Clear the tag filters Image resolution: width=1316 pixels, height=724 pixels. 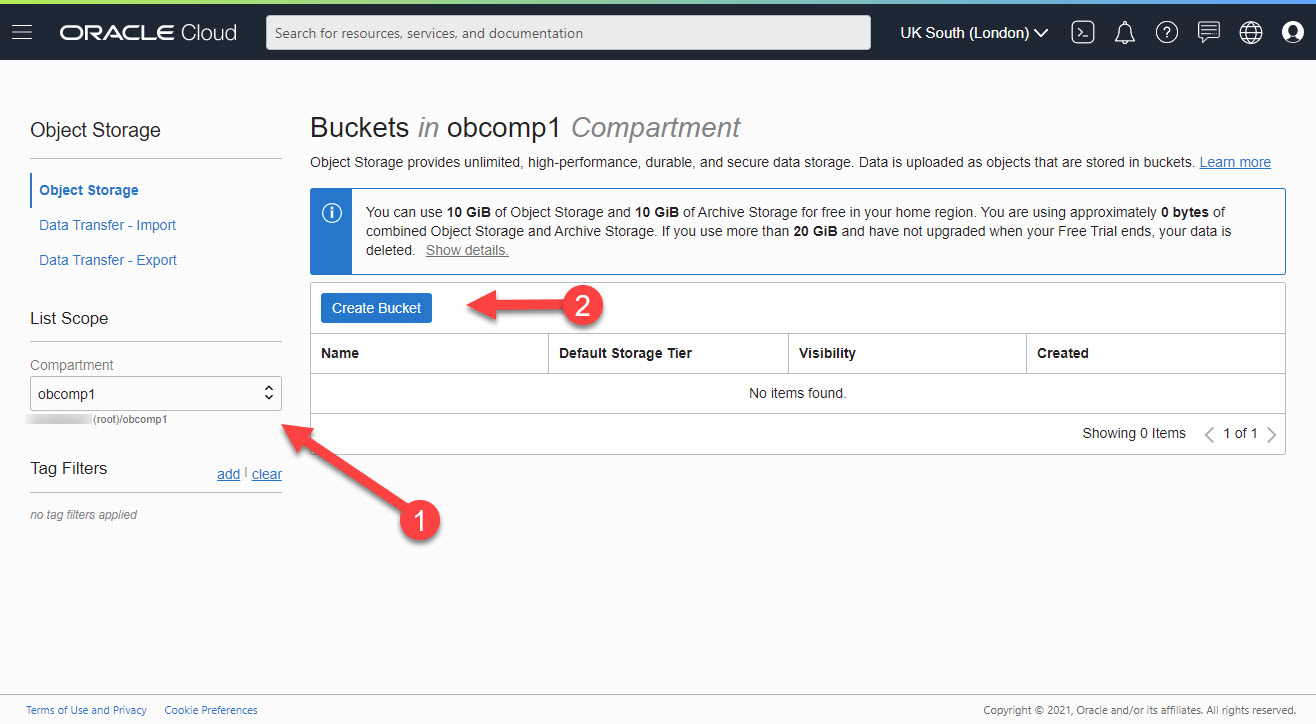[x=267, y=474]
